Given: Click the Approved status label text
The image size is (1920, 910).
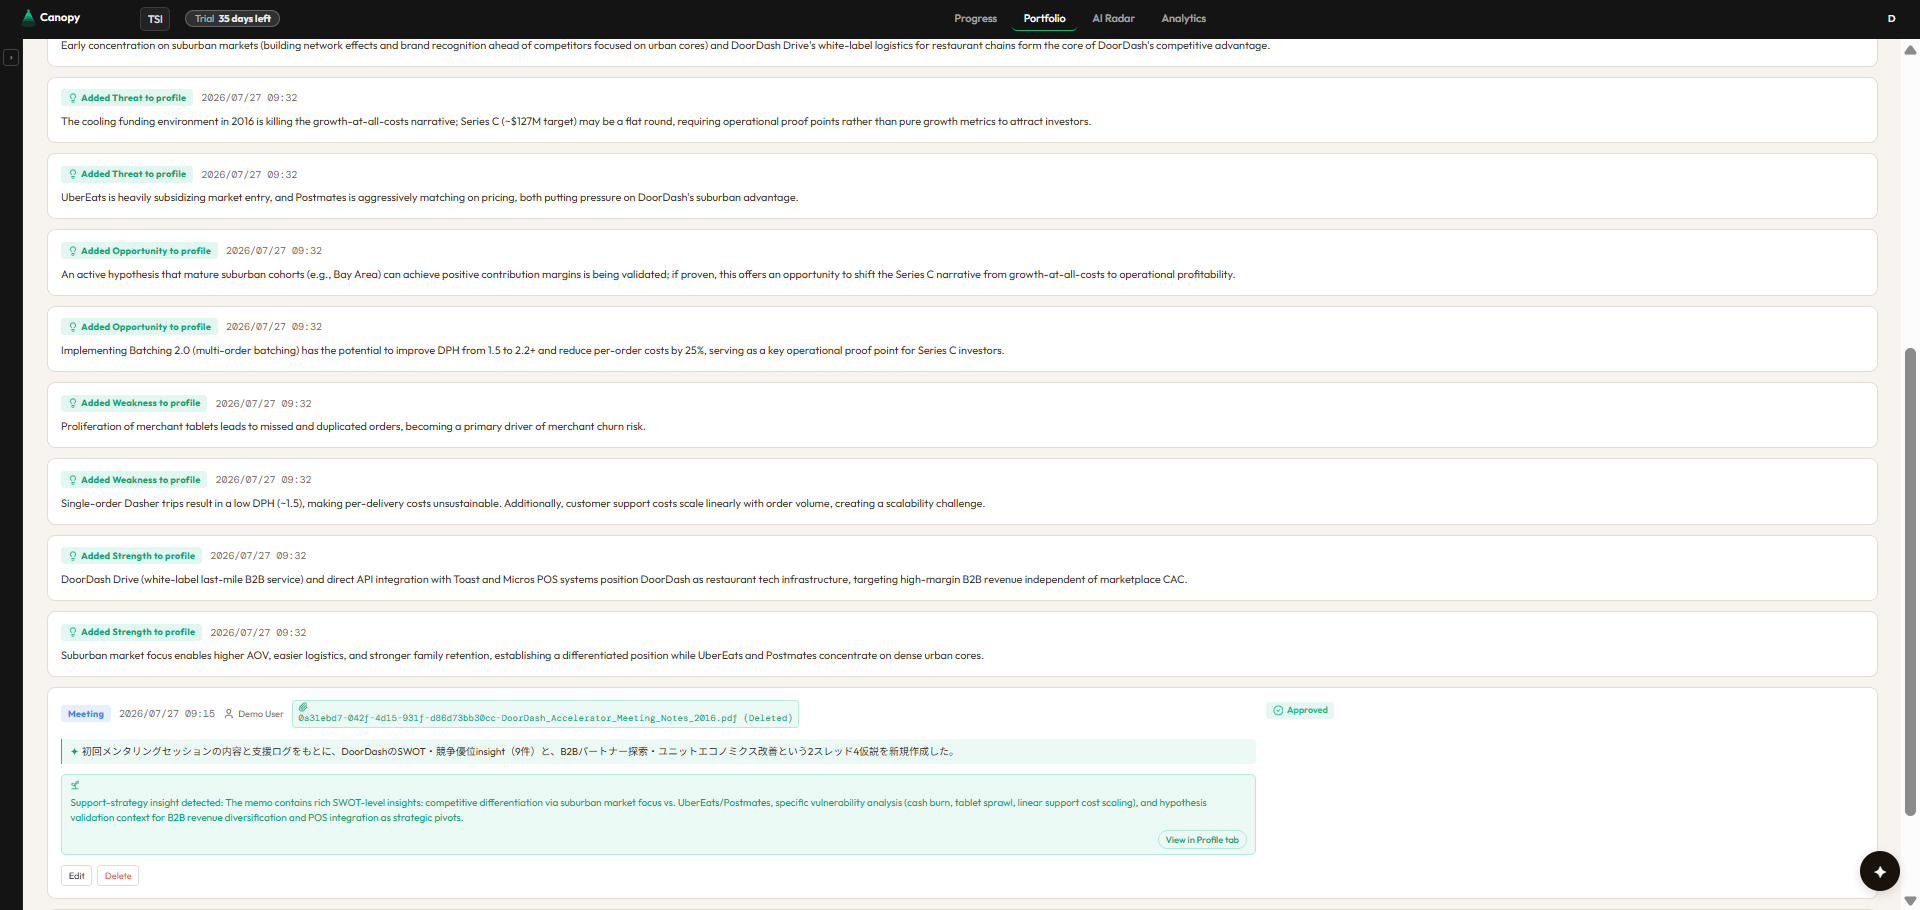Looking at the screenshot, I should pyautogui.click(x=1307, y=710).
